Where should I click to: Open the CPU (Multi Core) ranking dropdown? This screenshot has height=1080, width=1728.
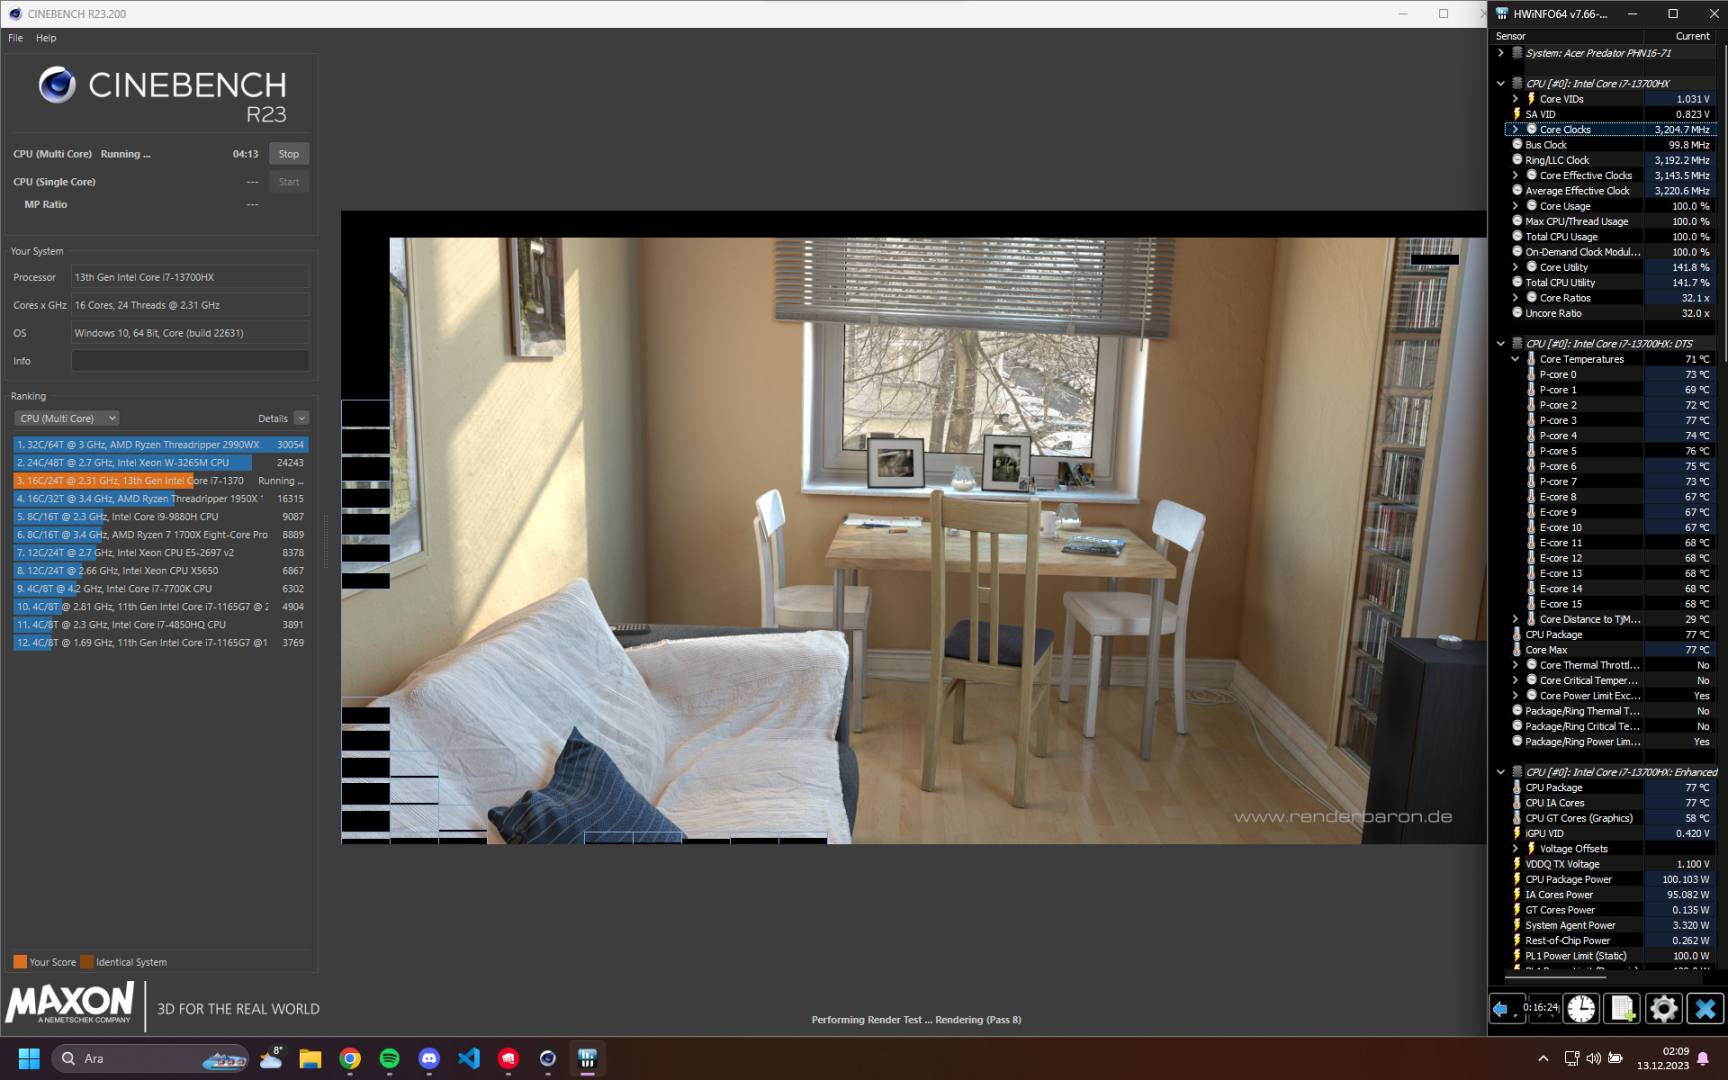click(67, 418)
